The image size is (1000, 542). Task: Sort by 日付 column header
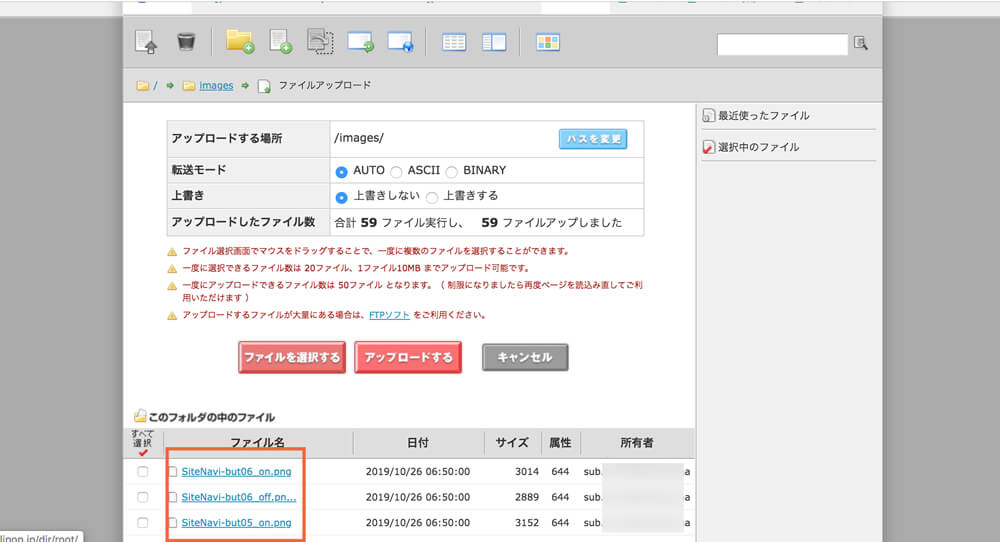coord(418,443)
